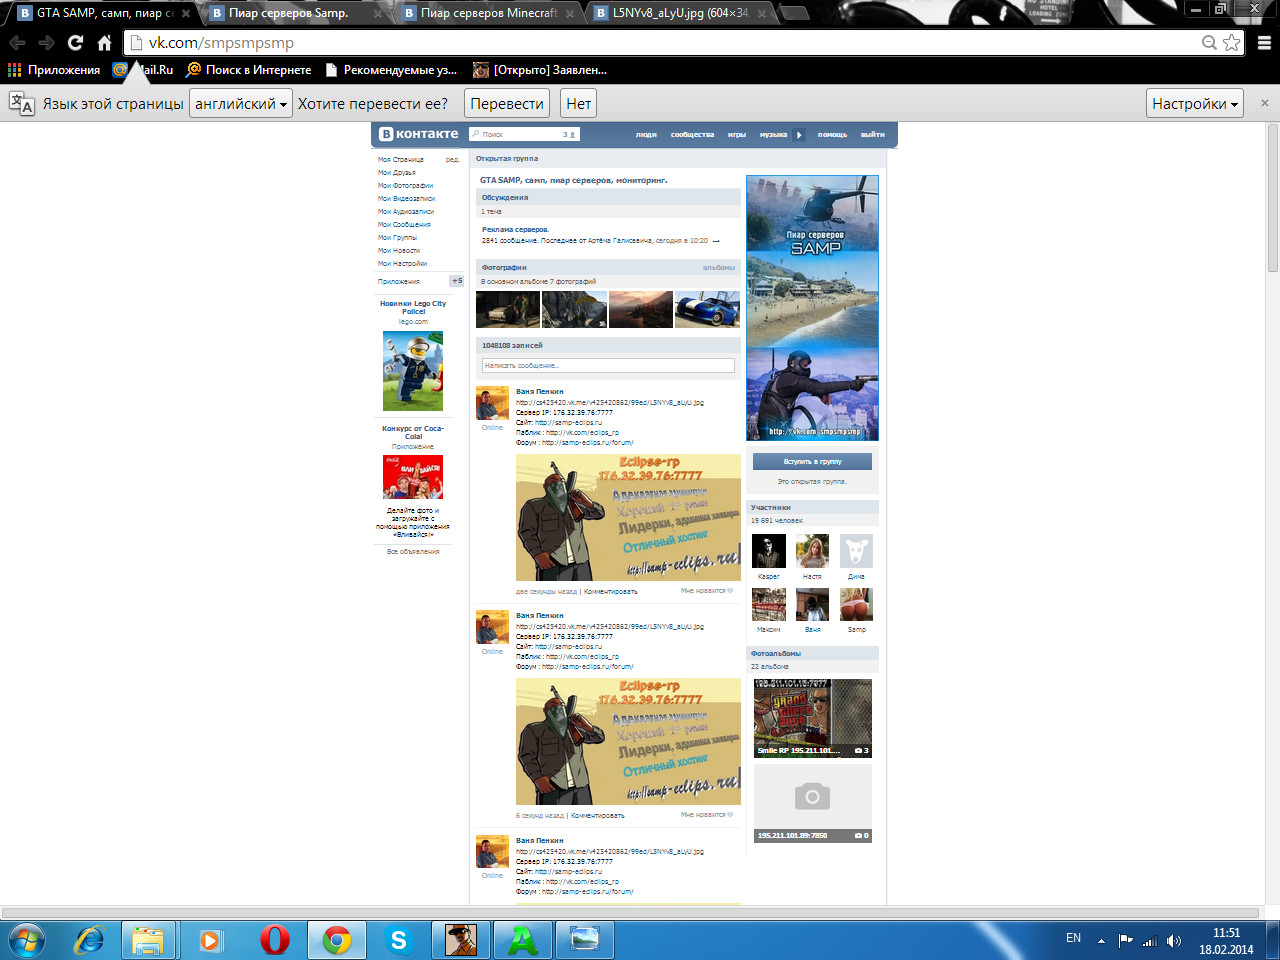Open the альбомы link beside Фотографии
Viewport: 1280px width, 960px height.
[x=719, y=268]
